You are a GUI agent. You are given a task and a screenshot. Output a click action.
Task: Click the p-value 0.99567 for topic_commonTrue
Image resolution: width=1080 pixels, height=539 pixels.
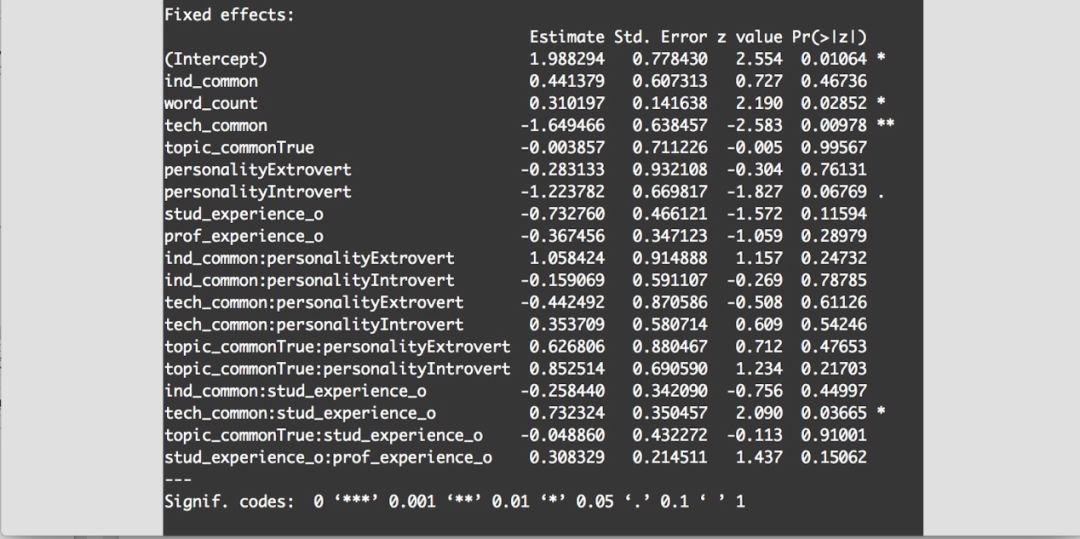[834, 148]
